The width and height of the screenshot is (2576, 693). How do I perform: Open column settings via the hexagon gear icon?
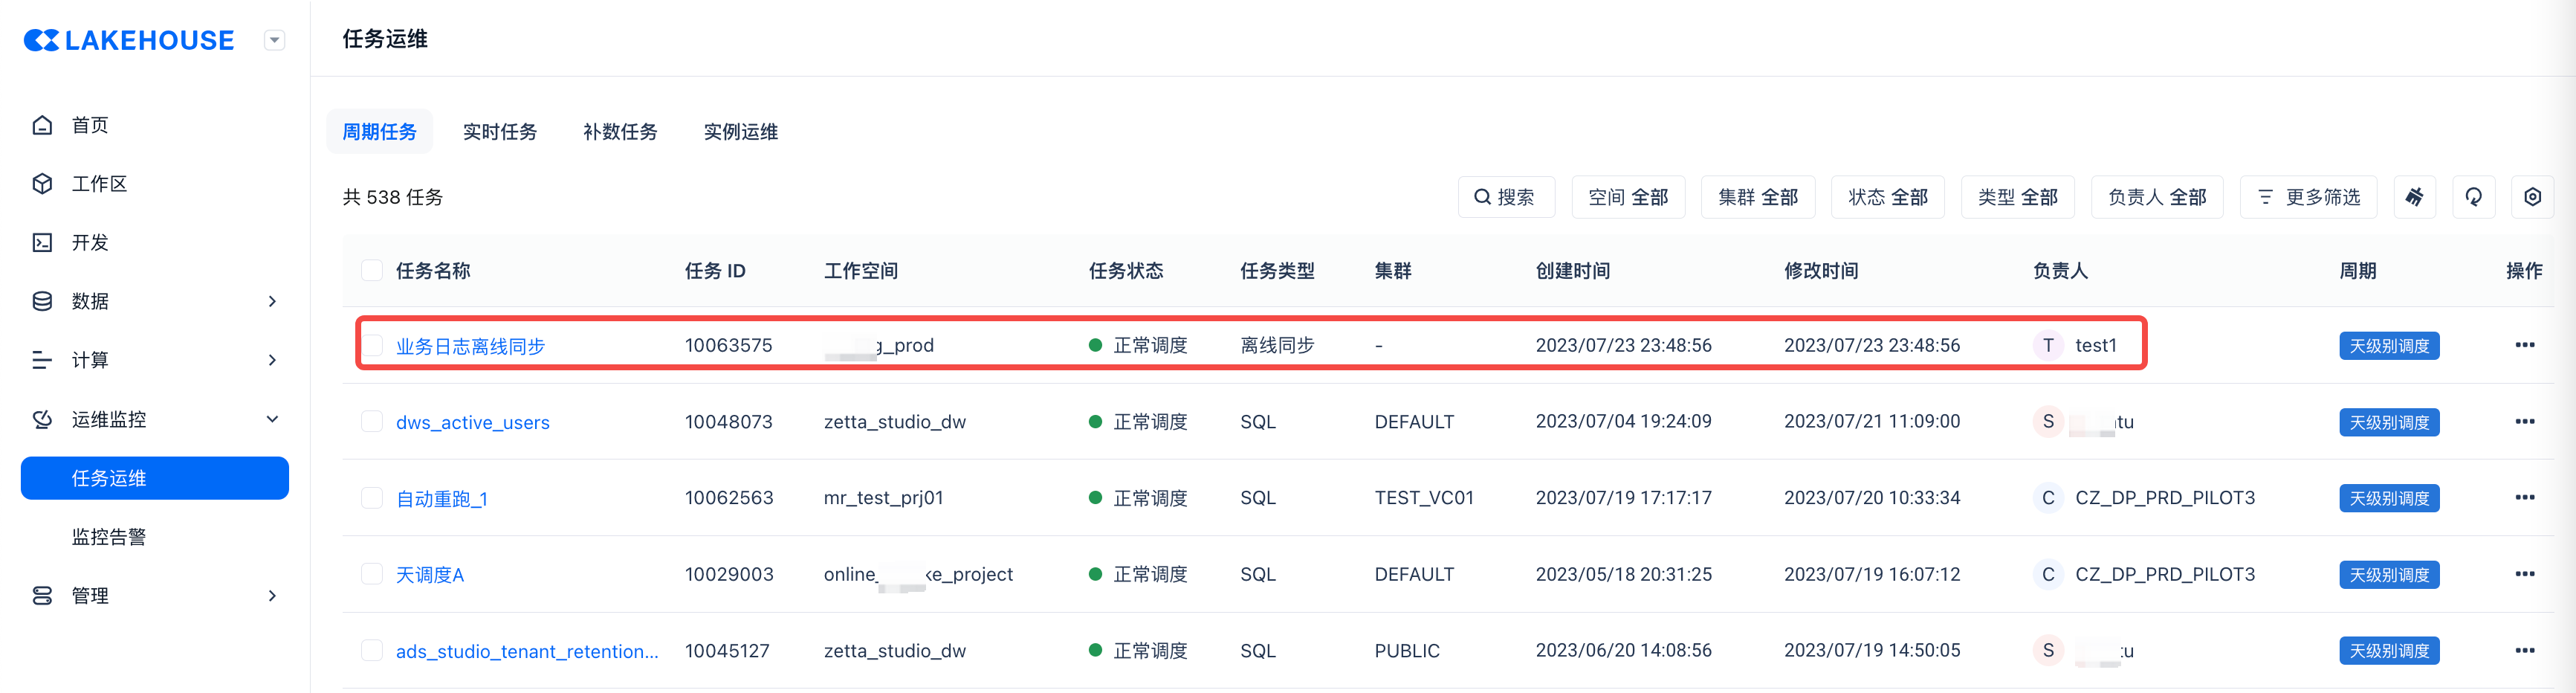pos(2532,197)
